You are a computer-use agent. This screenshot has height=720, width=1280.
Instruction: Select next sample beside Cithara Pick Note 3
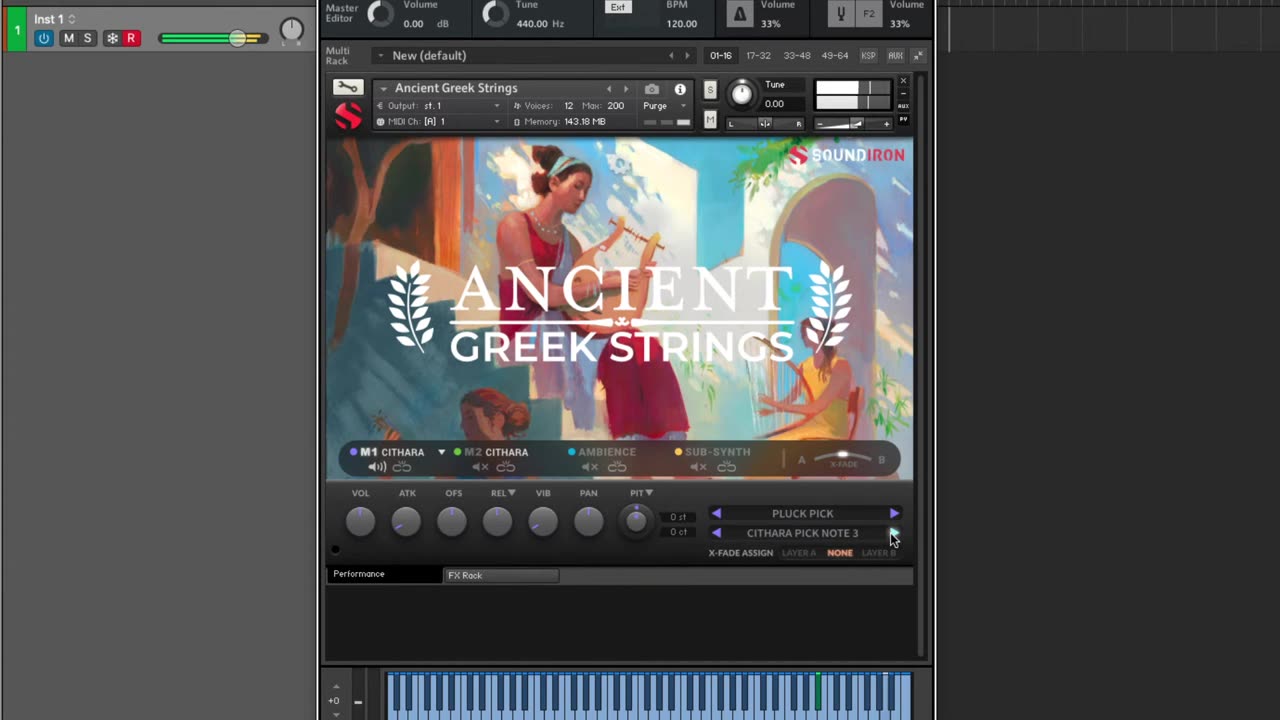(x=894, y=533)
